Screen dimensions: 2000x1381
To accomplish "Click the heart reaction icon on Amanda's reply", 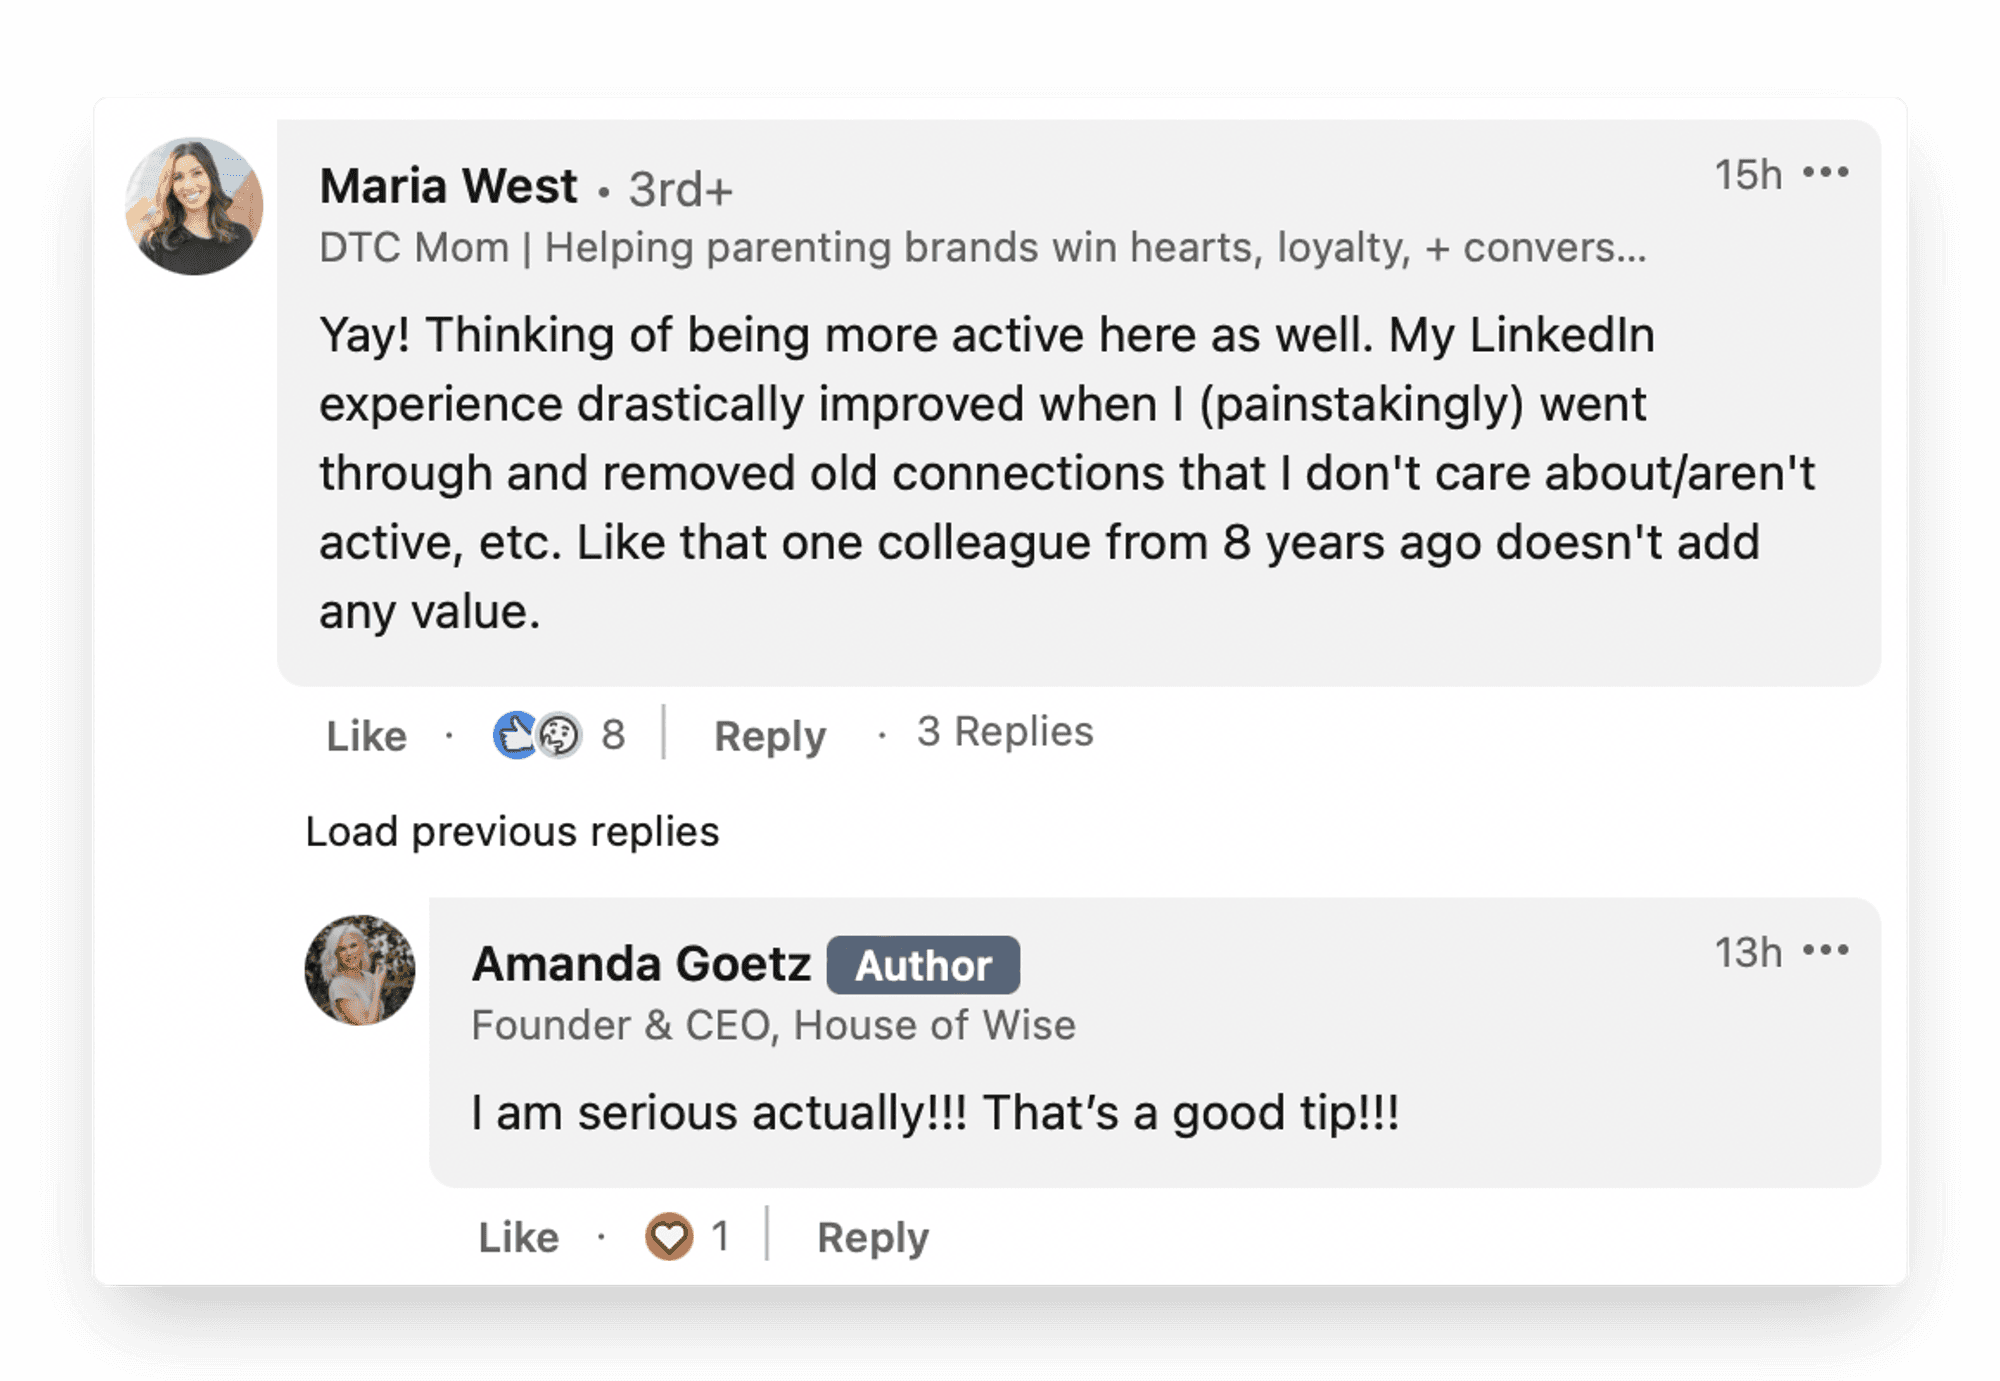I will pyautogui.click(x=669, y=1237).
